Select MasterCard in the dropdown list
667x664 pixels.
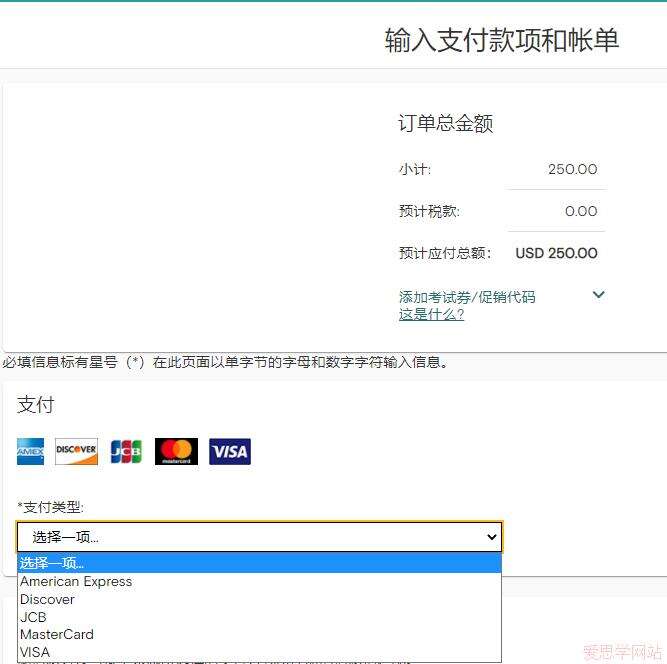[x=57, y=634]
